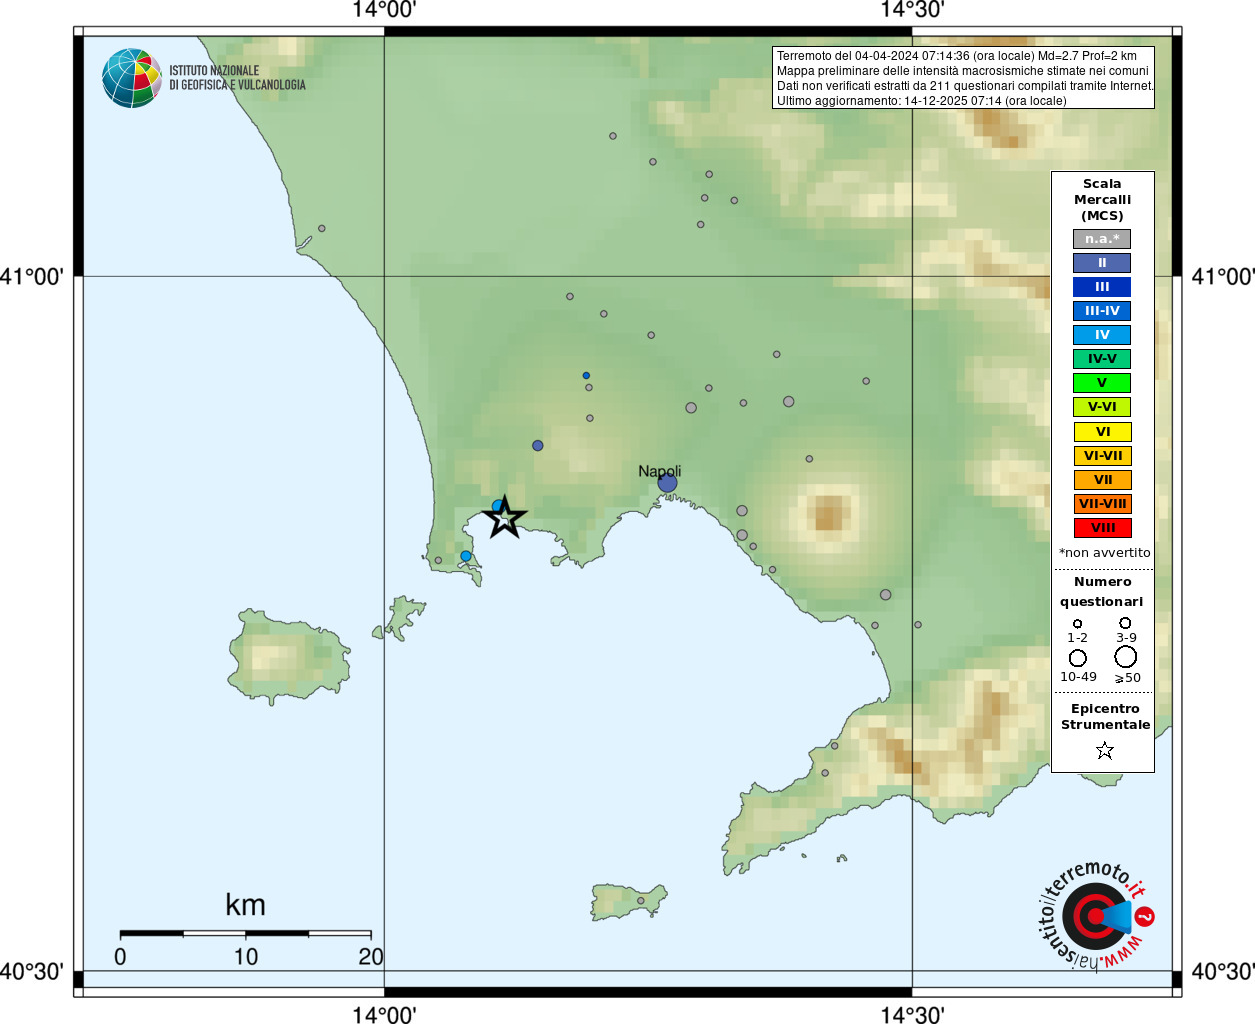Click the star symbol under Epicentro Strumentale
The height and width of the screenshot is (1024, 1255).
[1104, 750]
